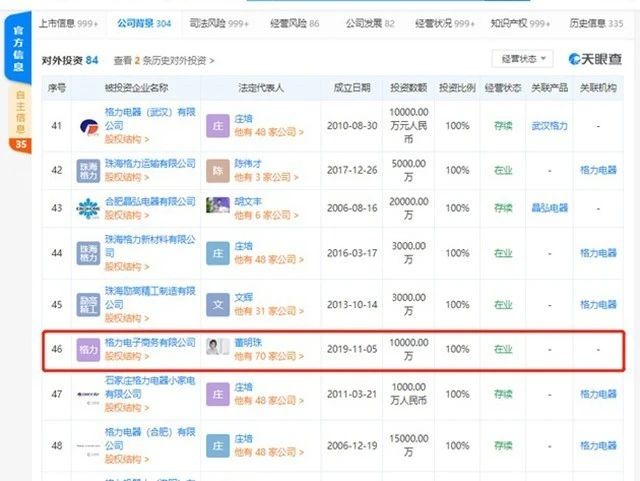Image resolution: width=640 pixels, height=481 pixels.
Task: Click the 珠海励高精工 company logo icon
Action: [88, 305]
